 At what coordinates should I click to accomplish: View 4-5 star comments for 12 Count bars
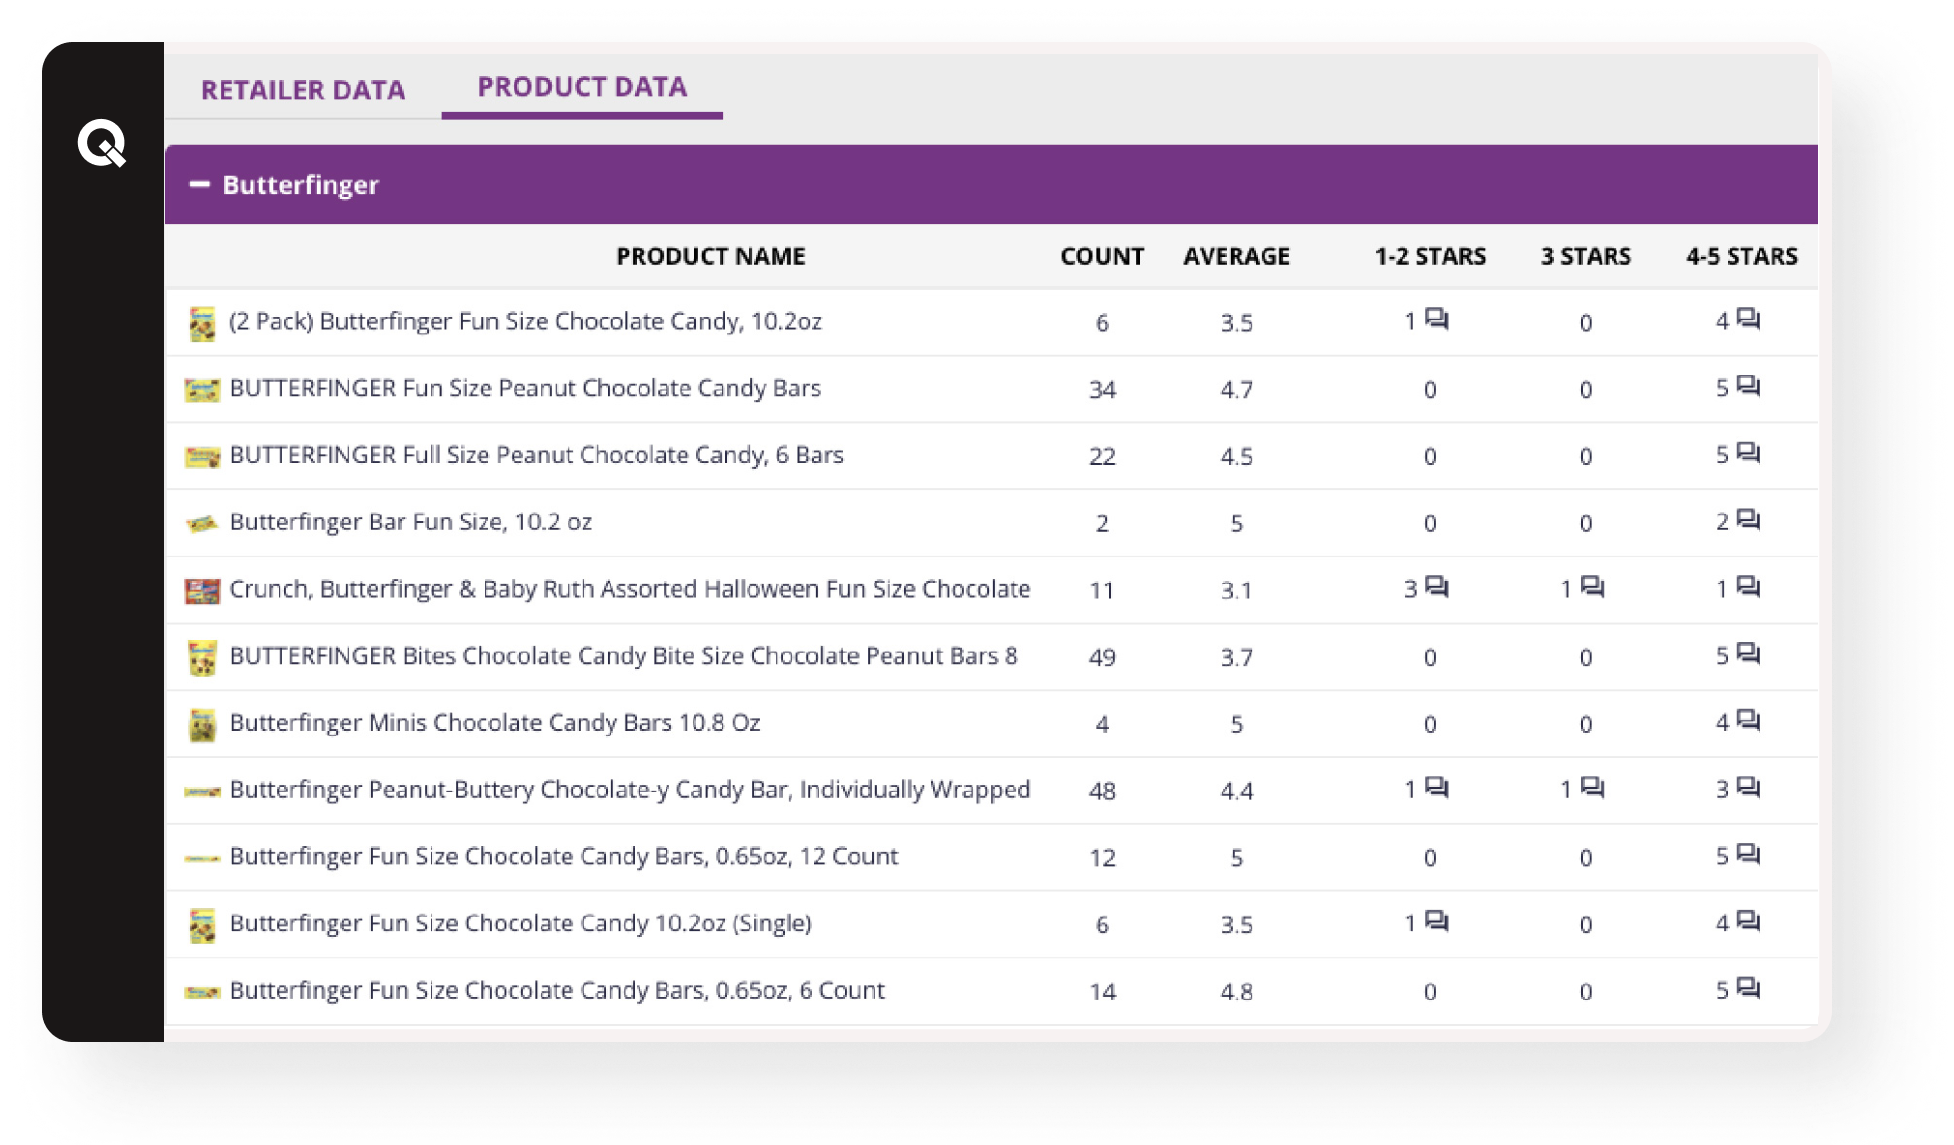(1749, 855)
